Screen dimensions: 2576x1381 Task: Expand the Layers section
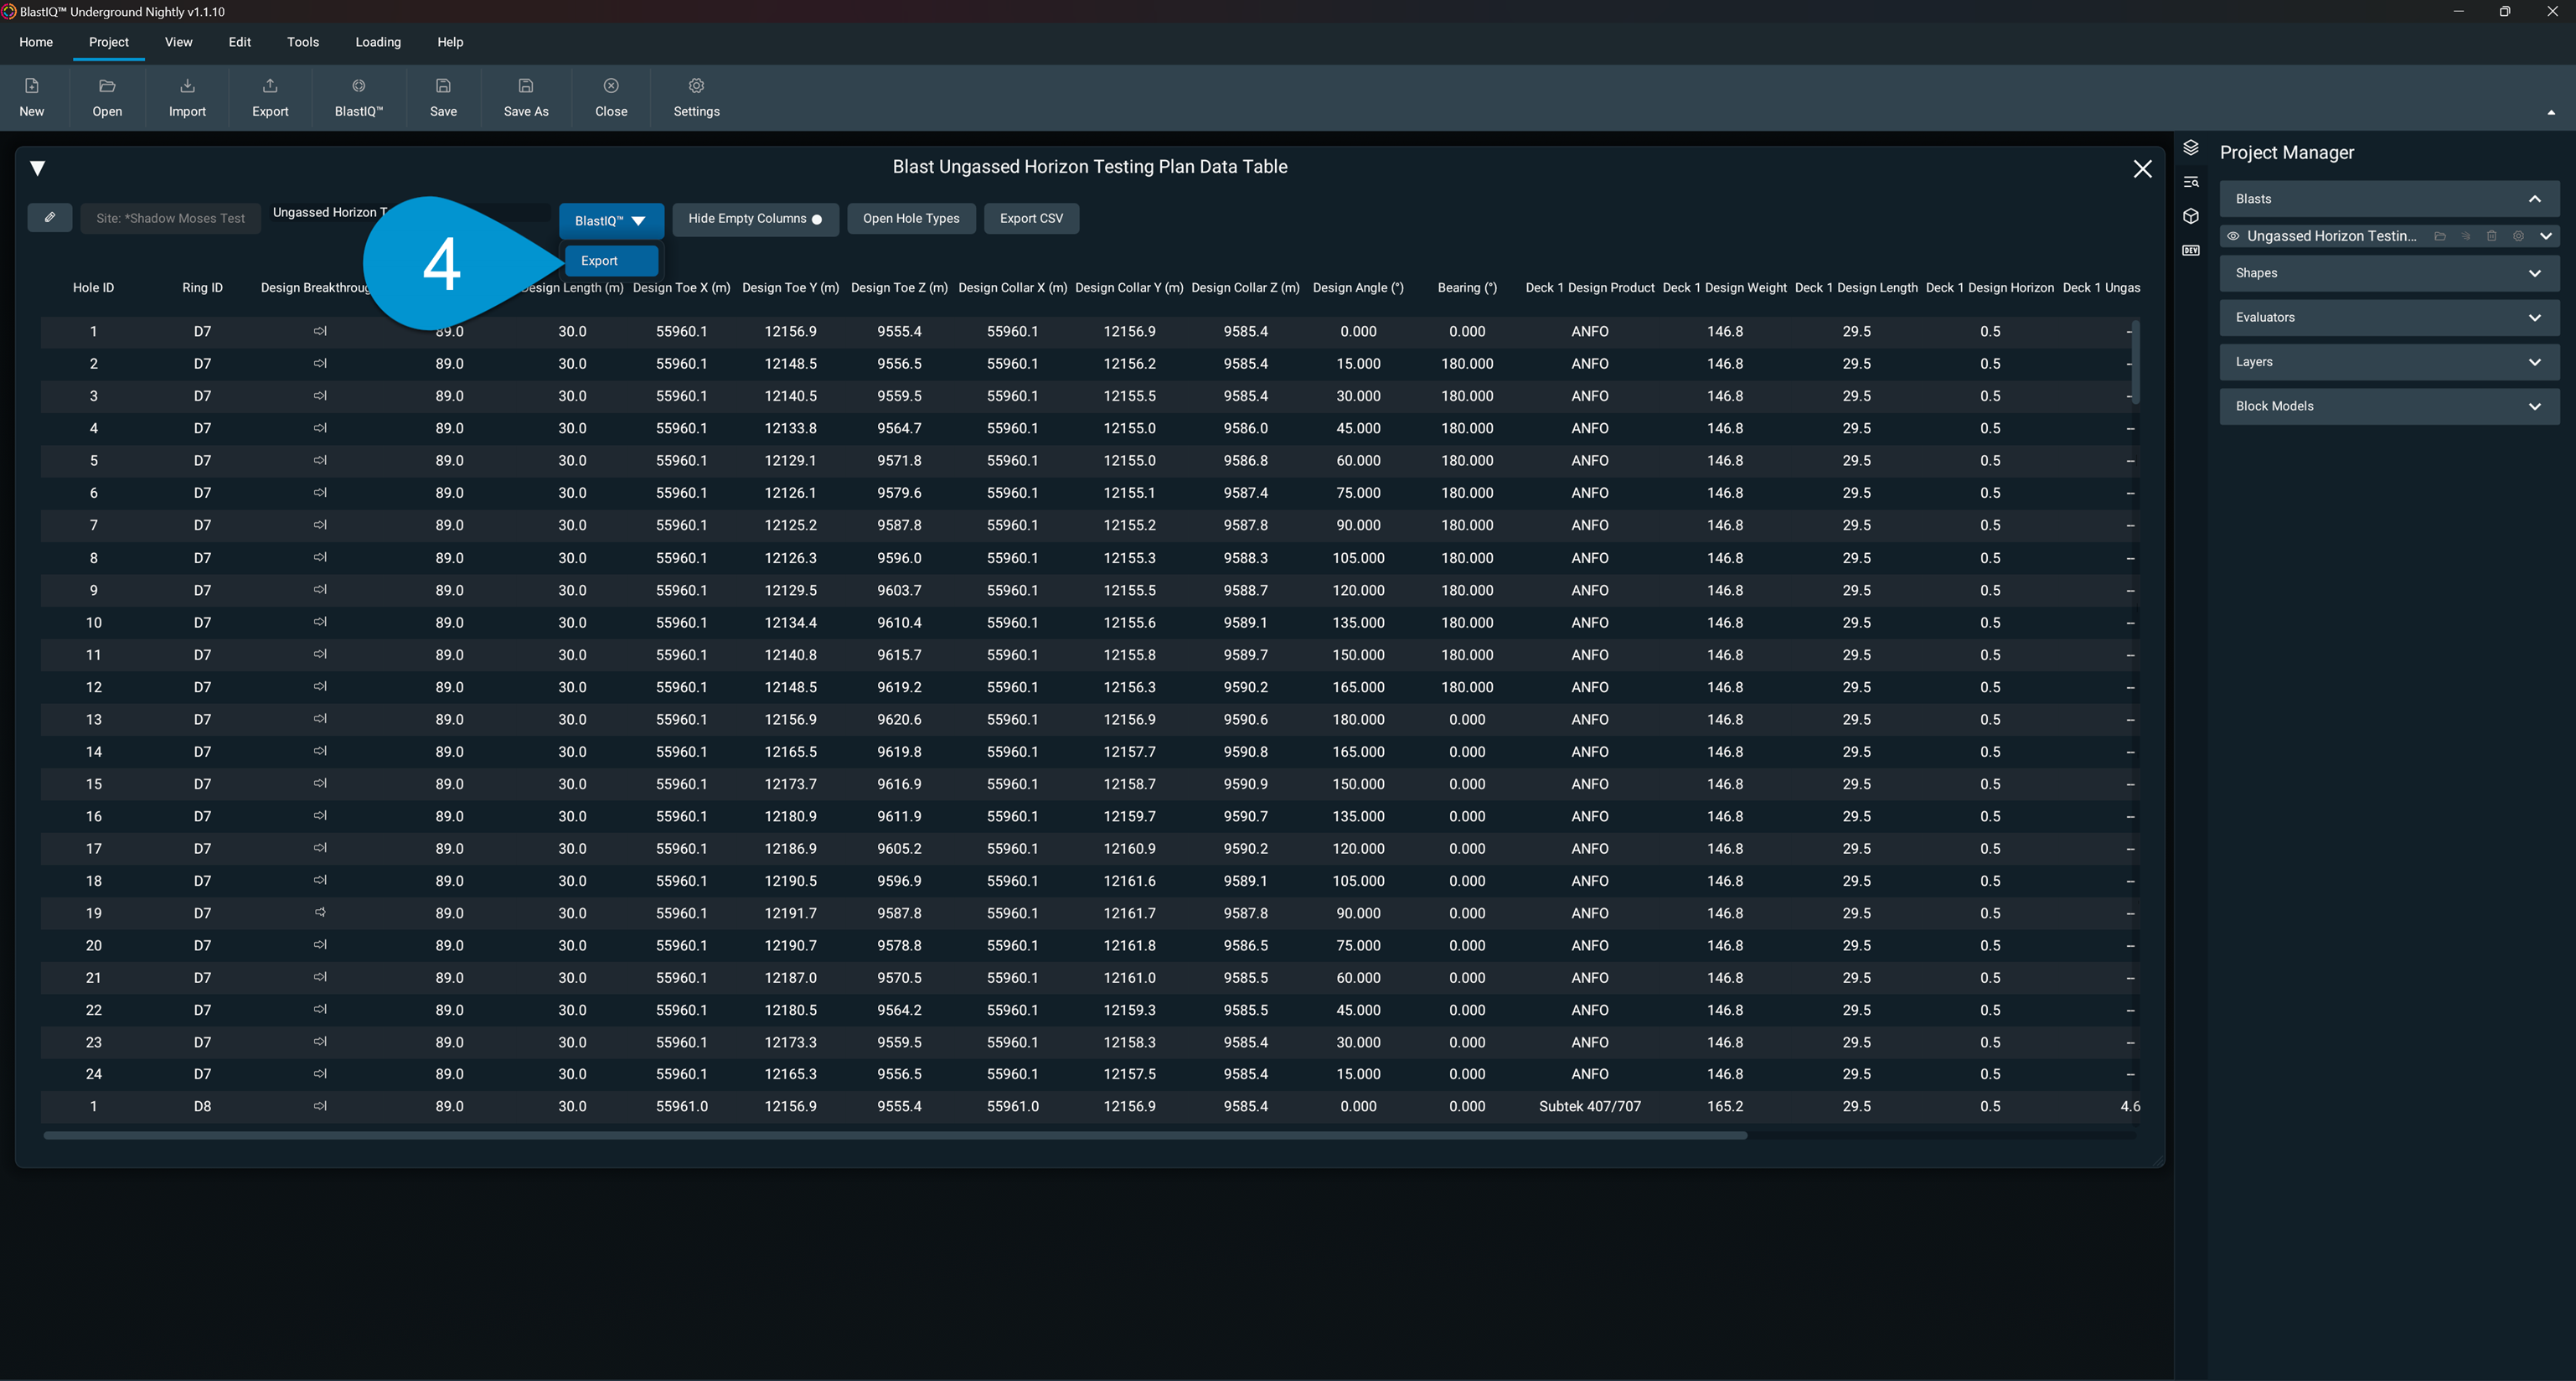click(x=2535, y=362)
